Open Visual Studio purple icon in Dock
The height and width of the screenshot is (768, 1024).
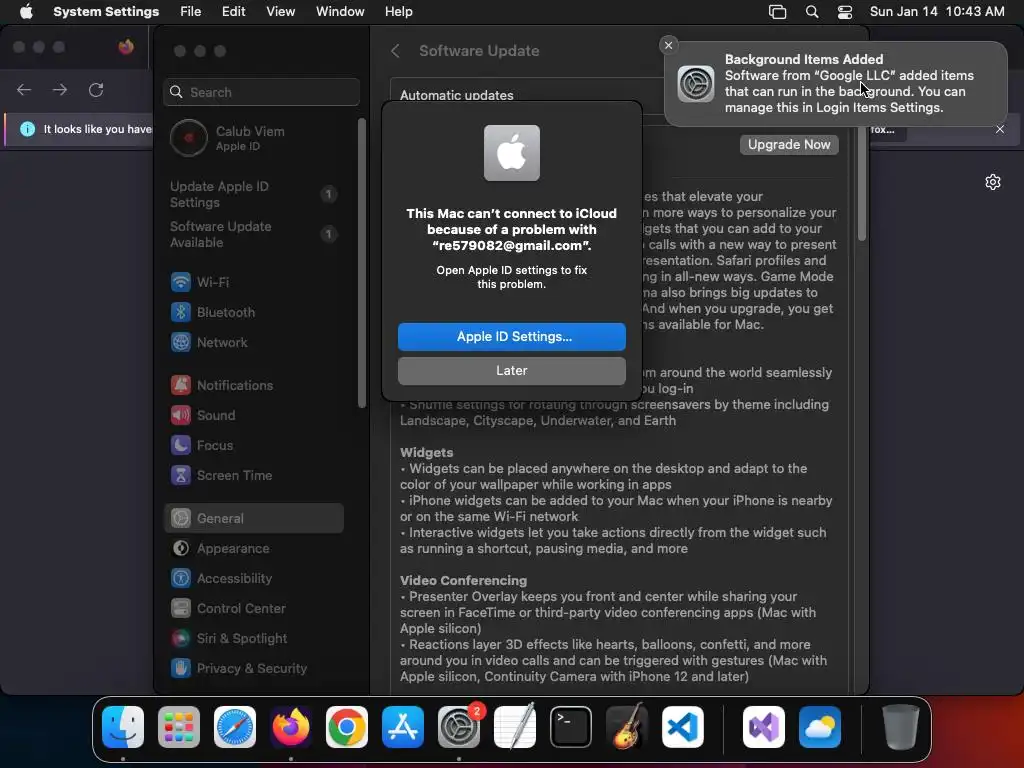point(764,727)
